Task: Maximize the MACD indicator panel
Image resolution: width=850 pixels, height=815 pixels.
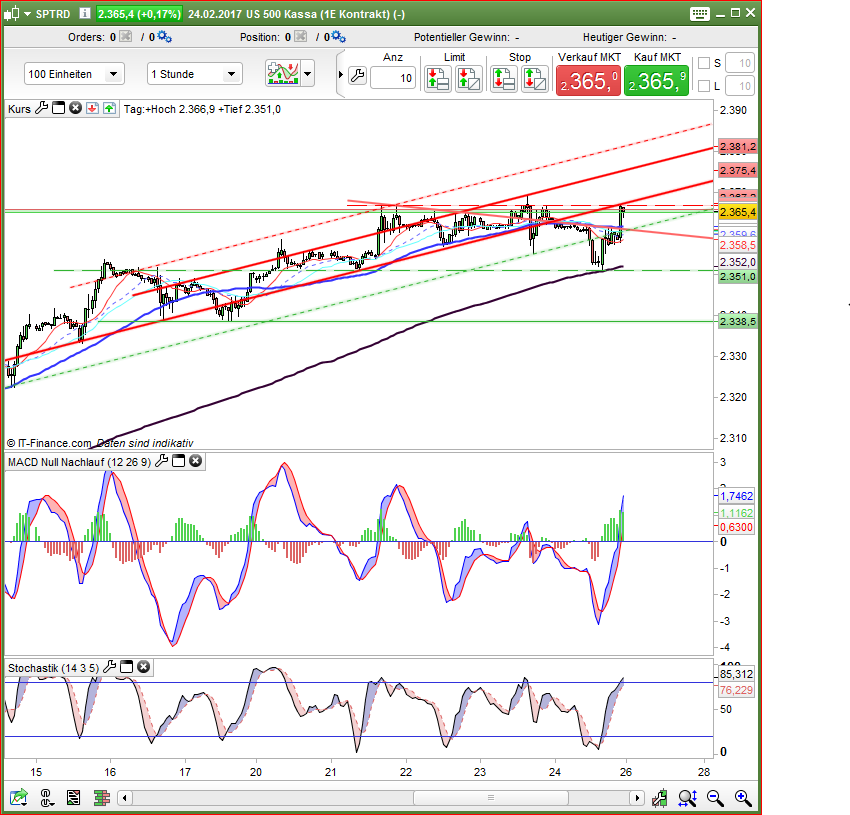Action: 178,461
